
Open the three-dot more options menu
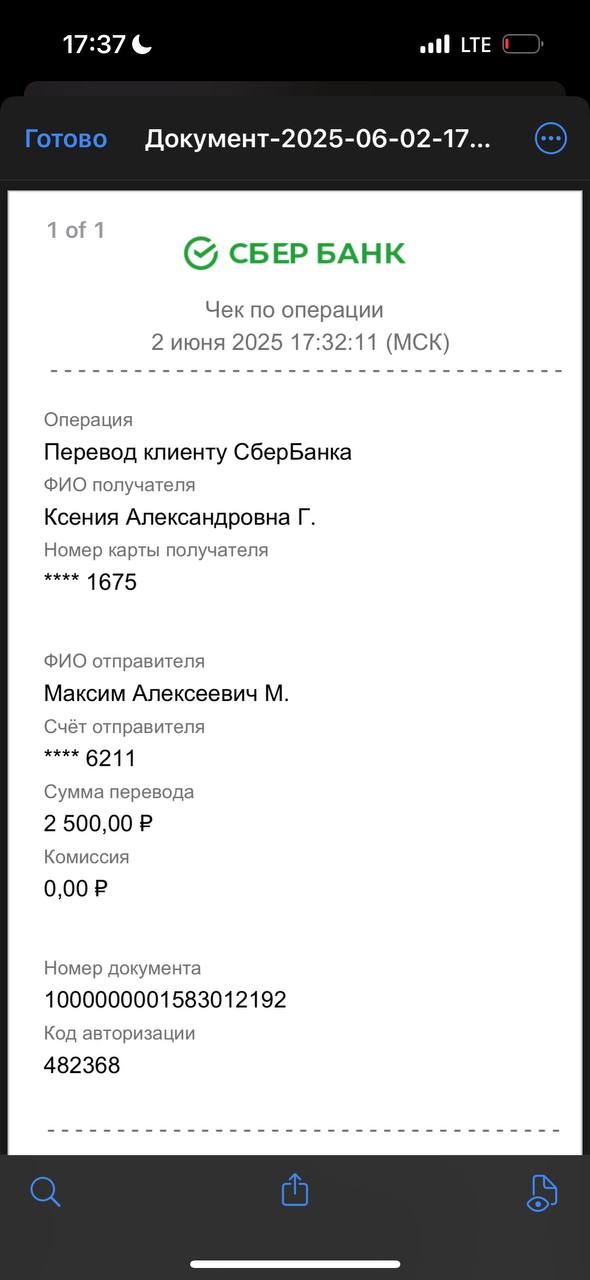551,139
